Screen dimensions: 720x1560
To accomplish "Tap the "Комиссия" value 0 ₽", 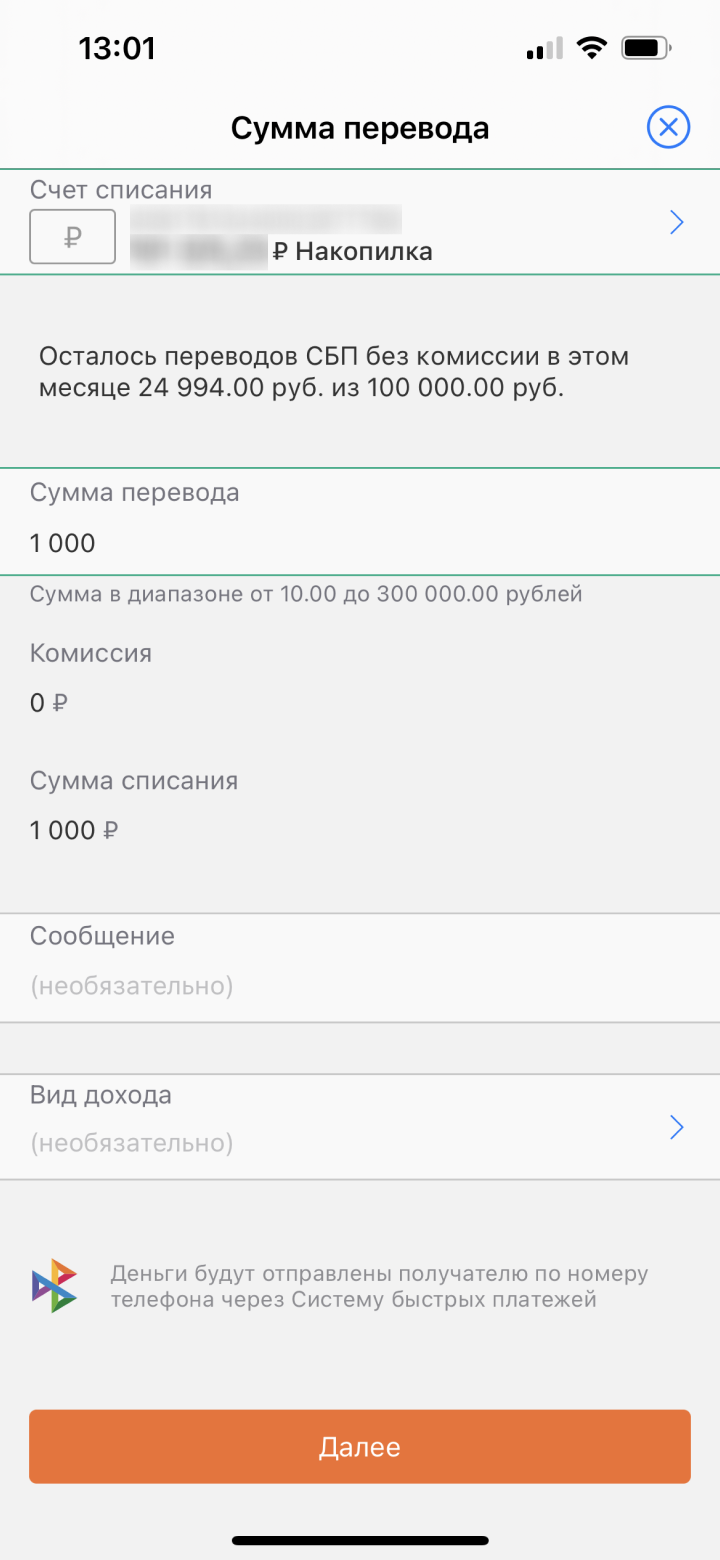I will point(48,703).
